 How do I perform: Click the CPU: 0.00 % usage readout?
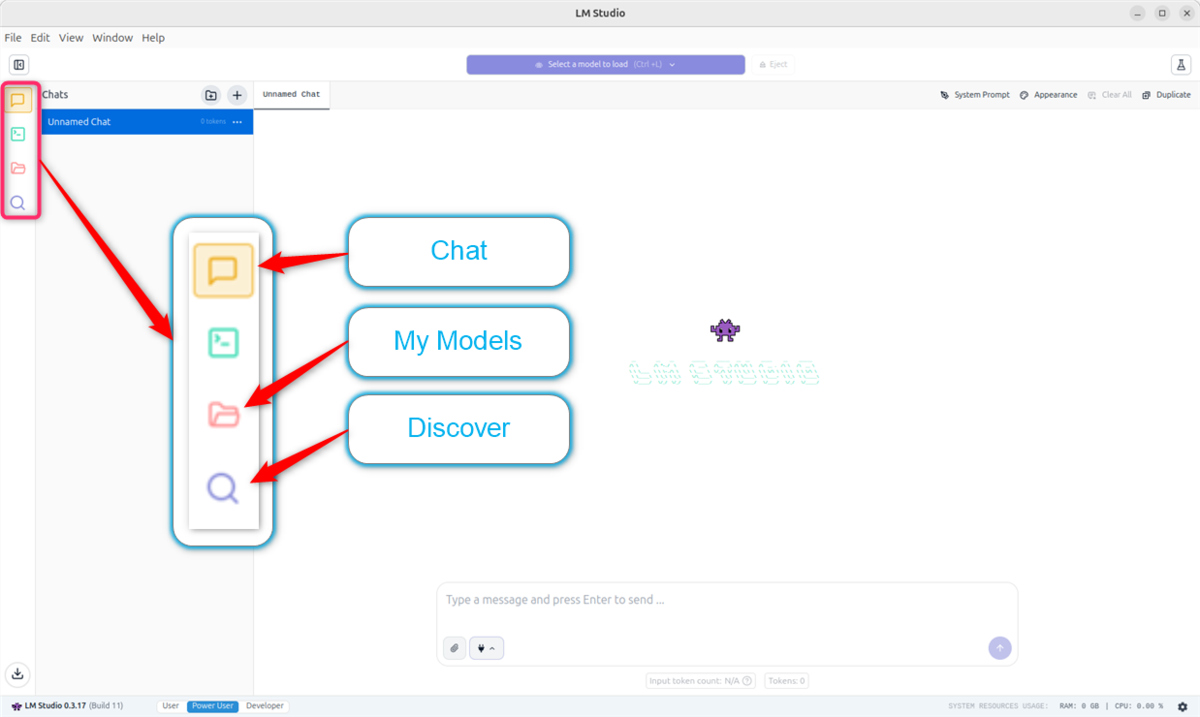pyautogui.click(x=1137, y=706)
